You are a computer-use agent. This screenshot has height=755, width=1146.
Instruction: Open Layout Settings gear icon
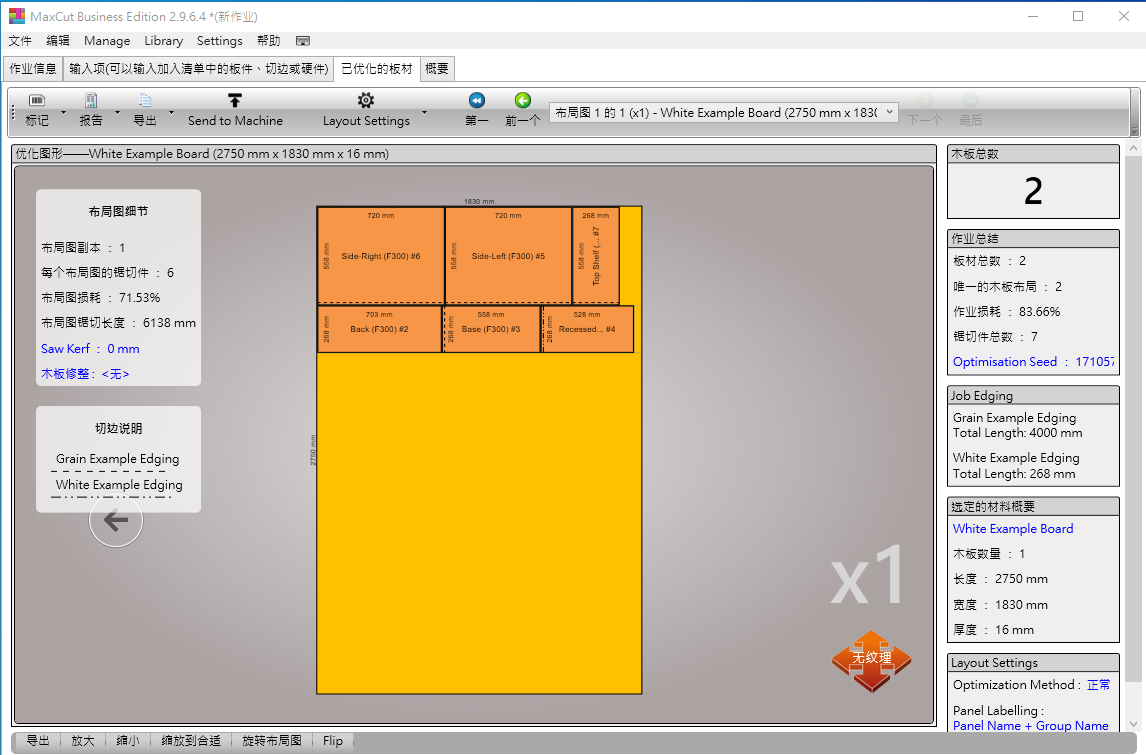tap(366, 101)
